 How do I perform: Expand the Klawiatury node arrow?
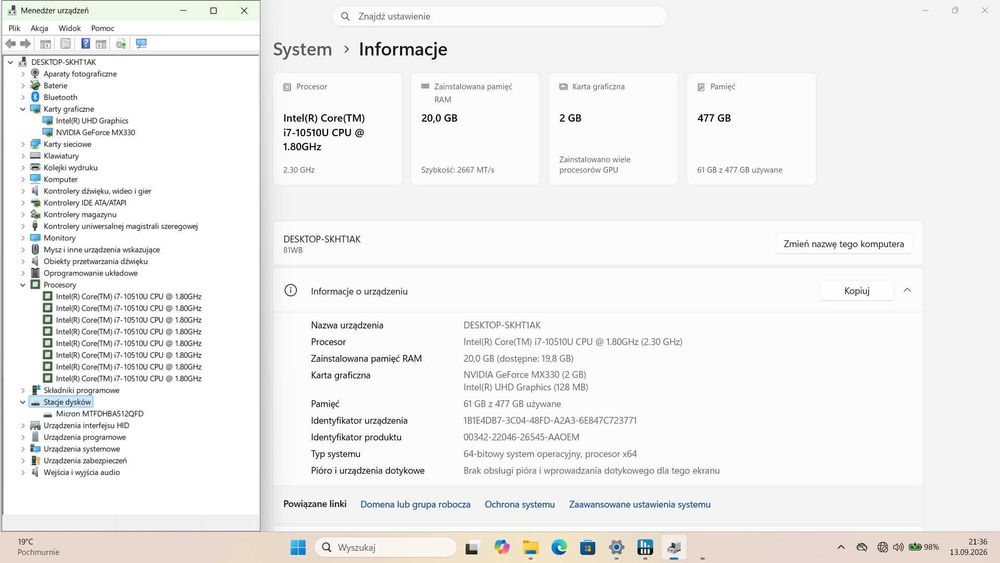23,156
